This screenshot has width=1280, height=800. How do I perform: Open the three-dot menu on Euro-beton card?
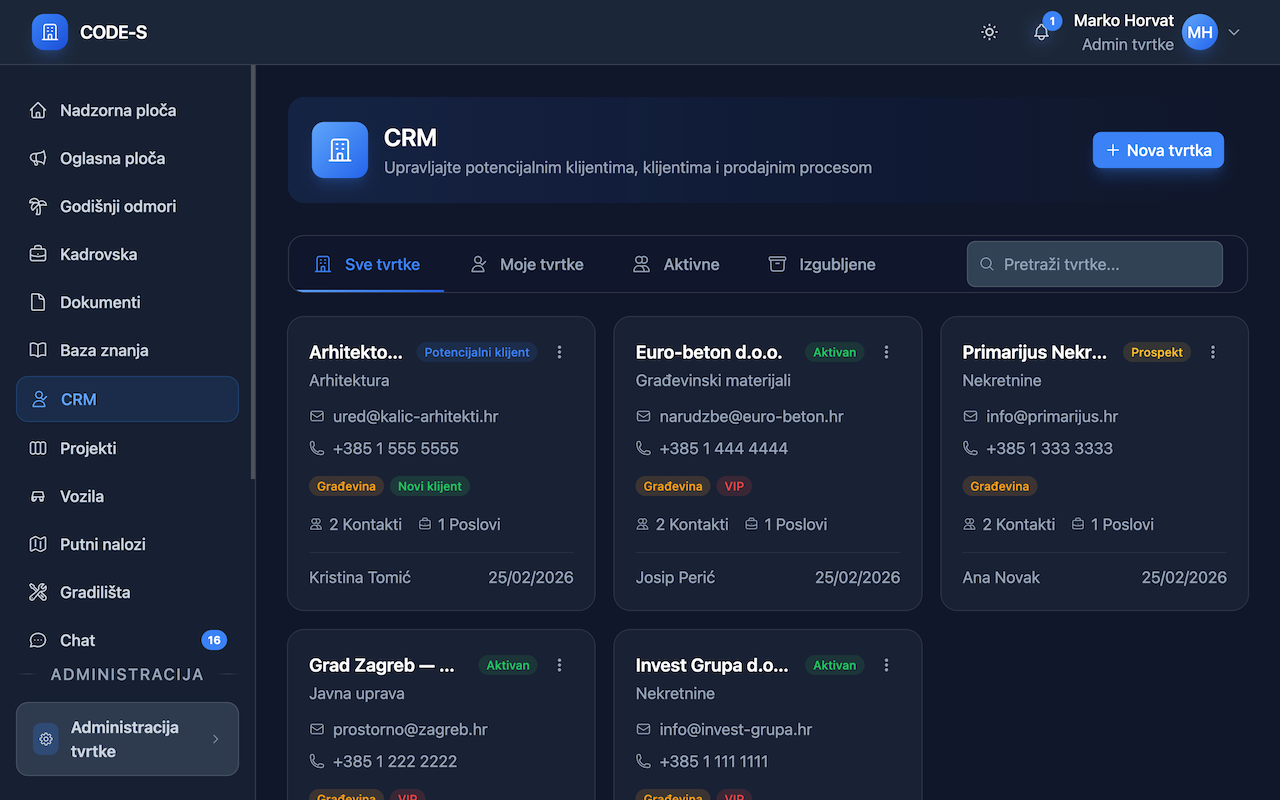[x=886, y=352]
